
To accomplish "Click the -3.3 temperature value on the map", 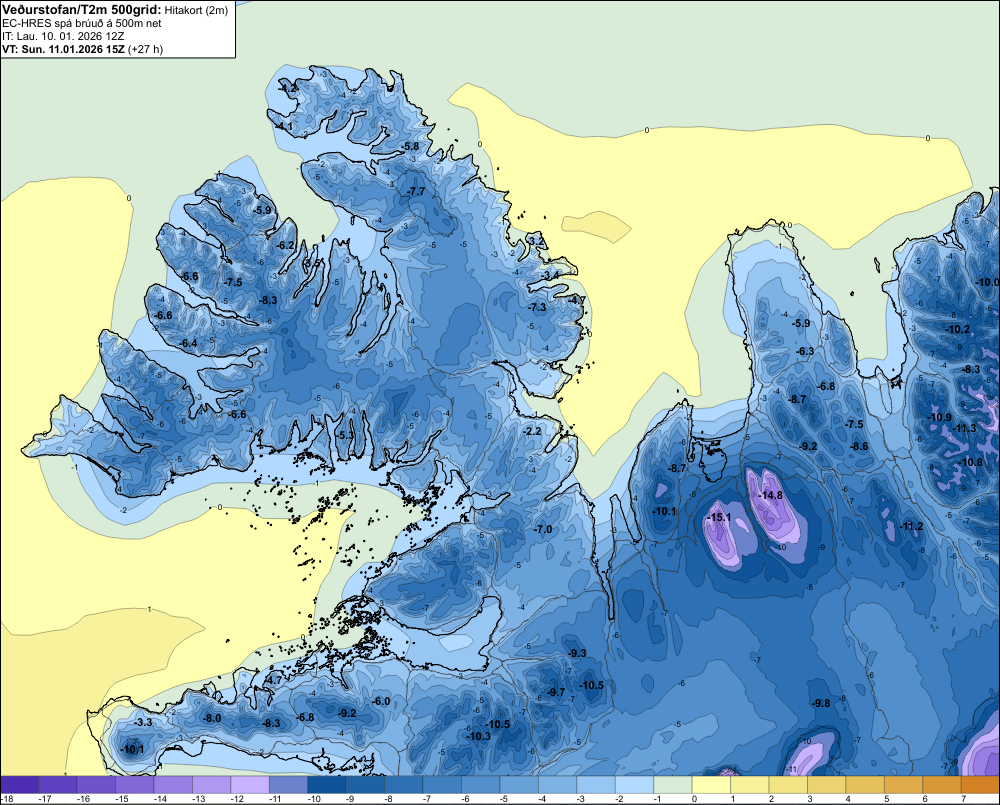I will click(143, 723).
